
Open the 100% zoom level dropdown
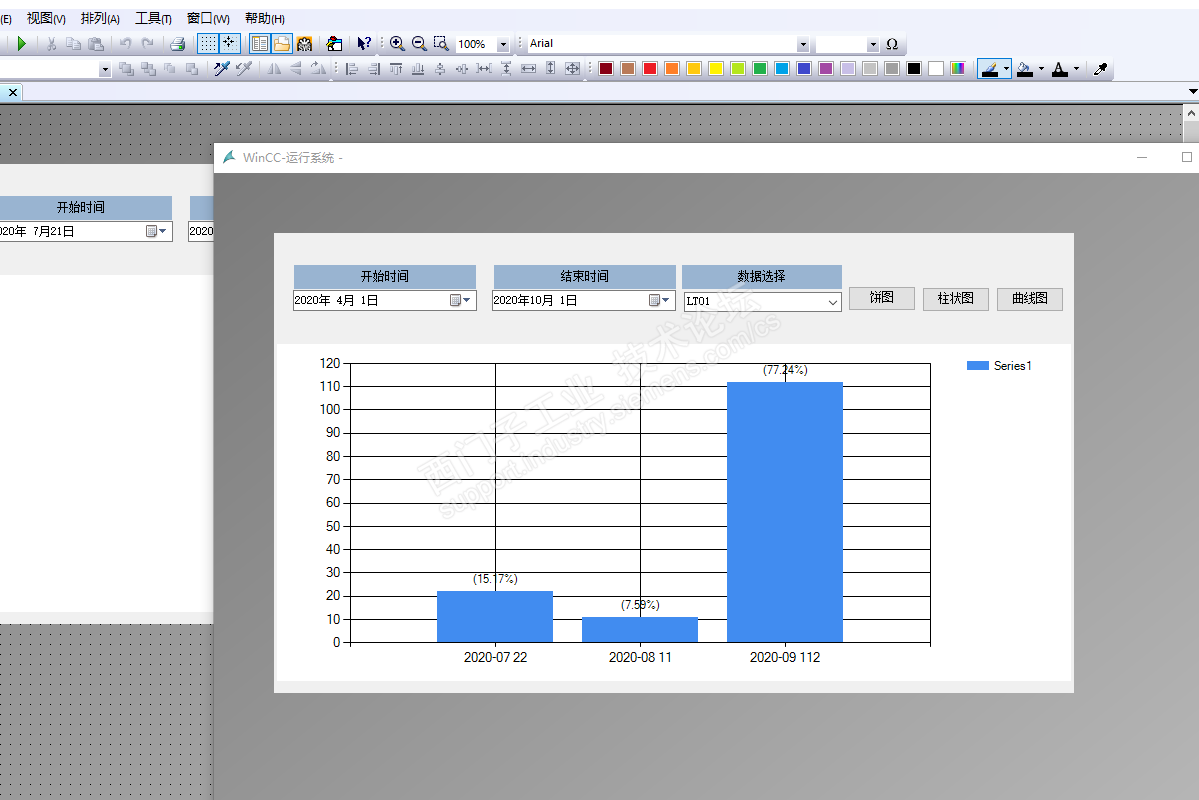[503, 44]
